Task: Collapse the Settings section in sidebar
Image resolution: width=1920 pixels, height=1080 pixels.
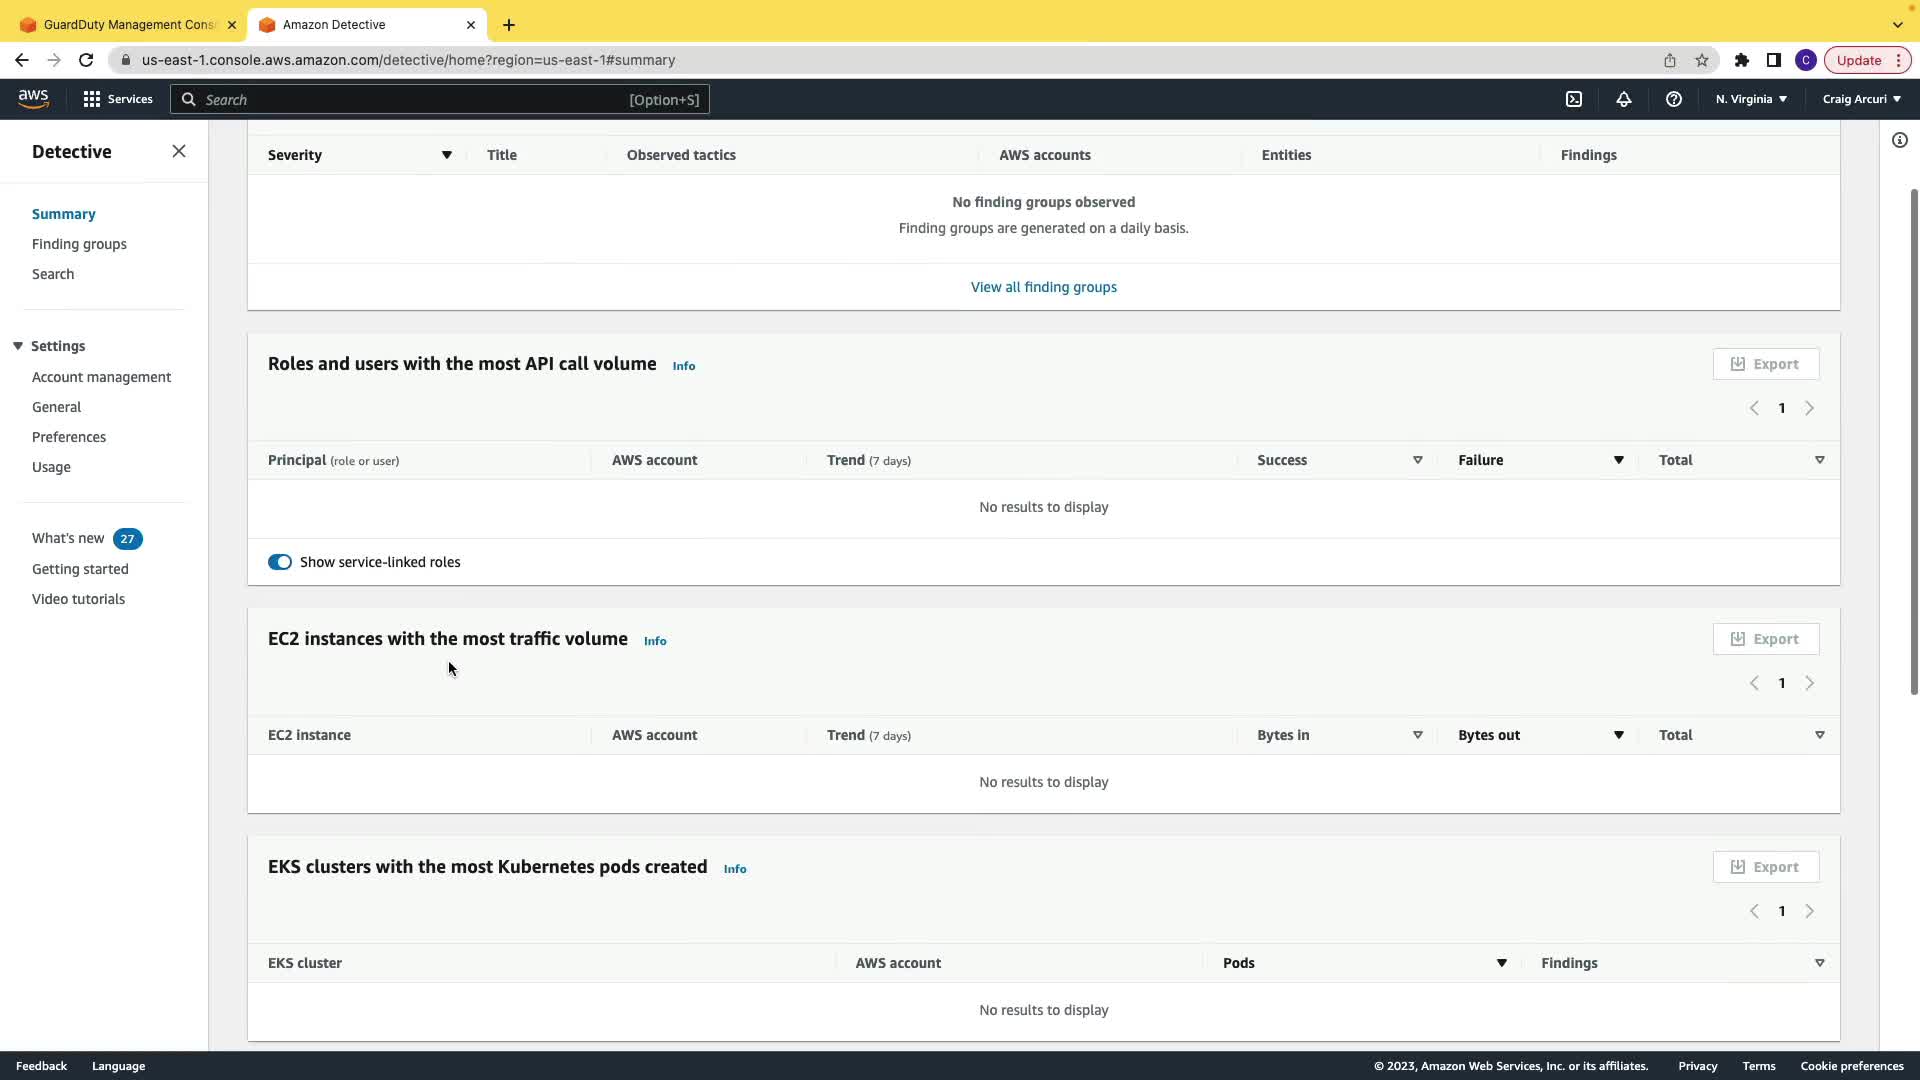Action: [x=18, y=346]
